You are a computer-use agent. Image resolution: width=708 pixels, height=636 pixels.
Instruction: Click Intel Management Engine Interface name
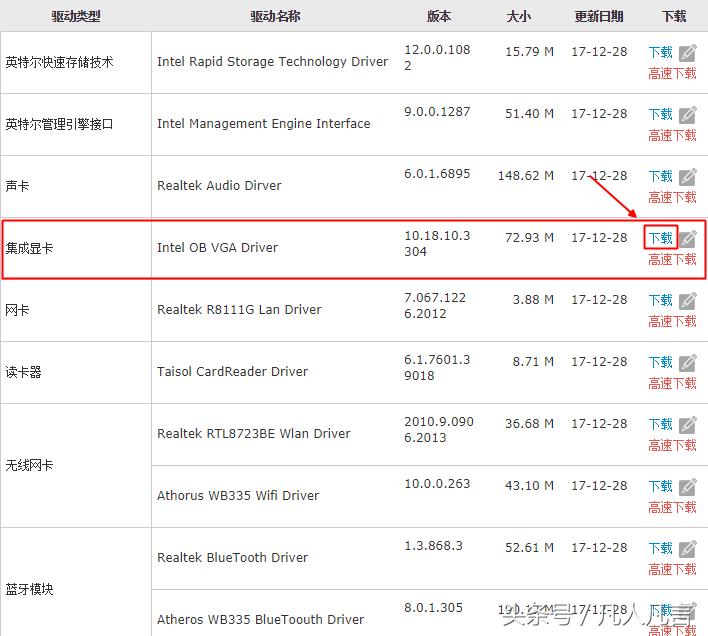click(x=264, y=123)
